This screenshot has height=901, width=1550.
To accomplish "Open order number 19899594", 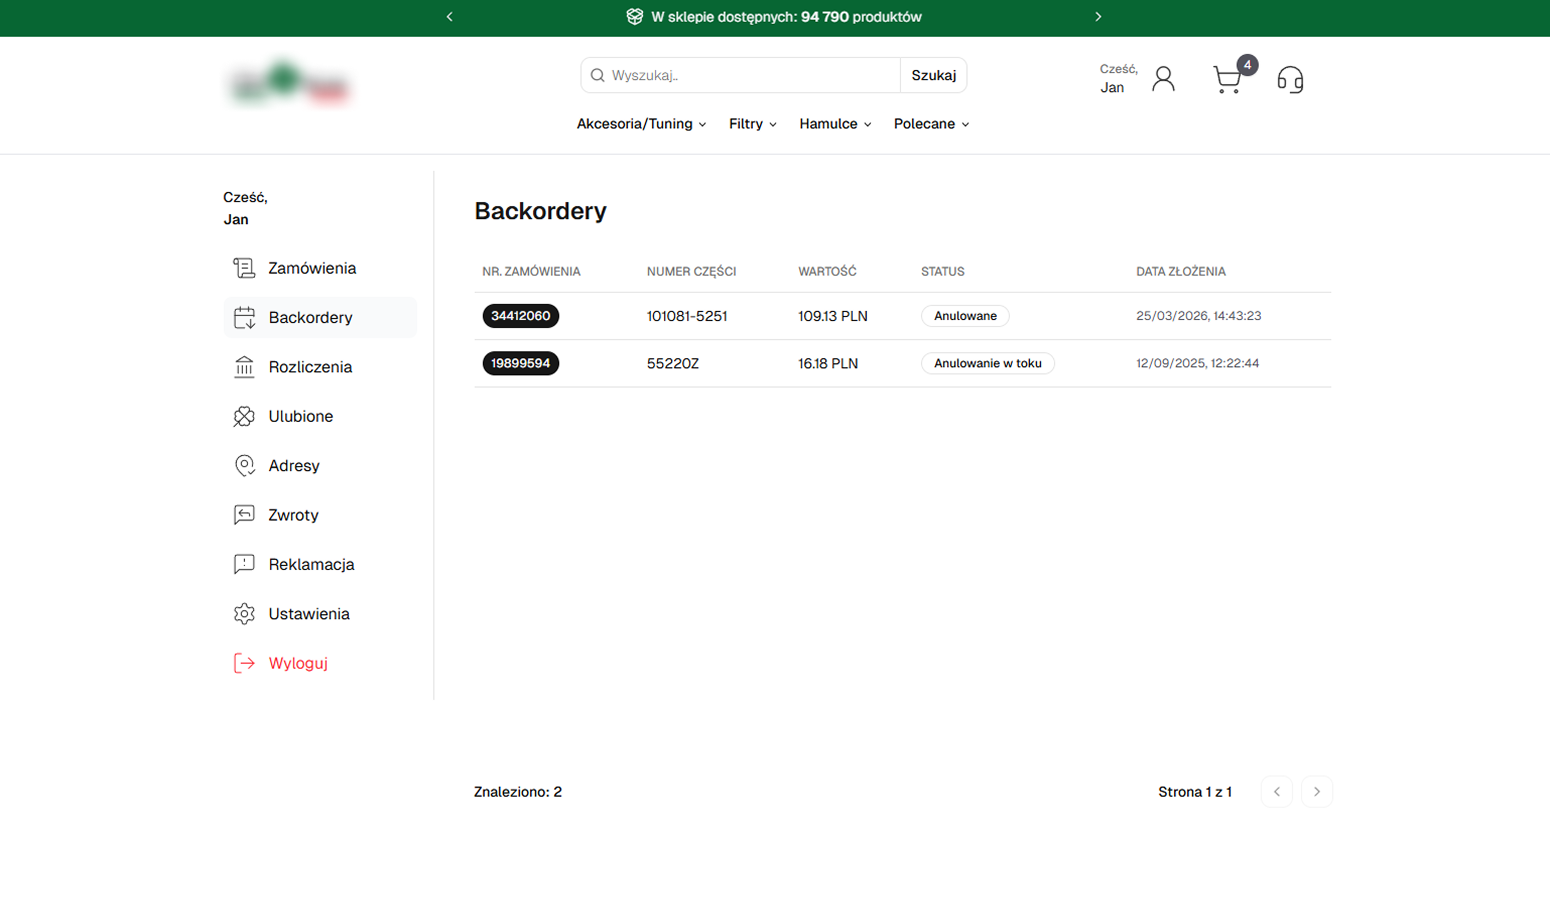I will [x=520, y=363].
